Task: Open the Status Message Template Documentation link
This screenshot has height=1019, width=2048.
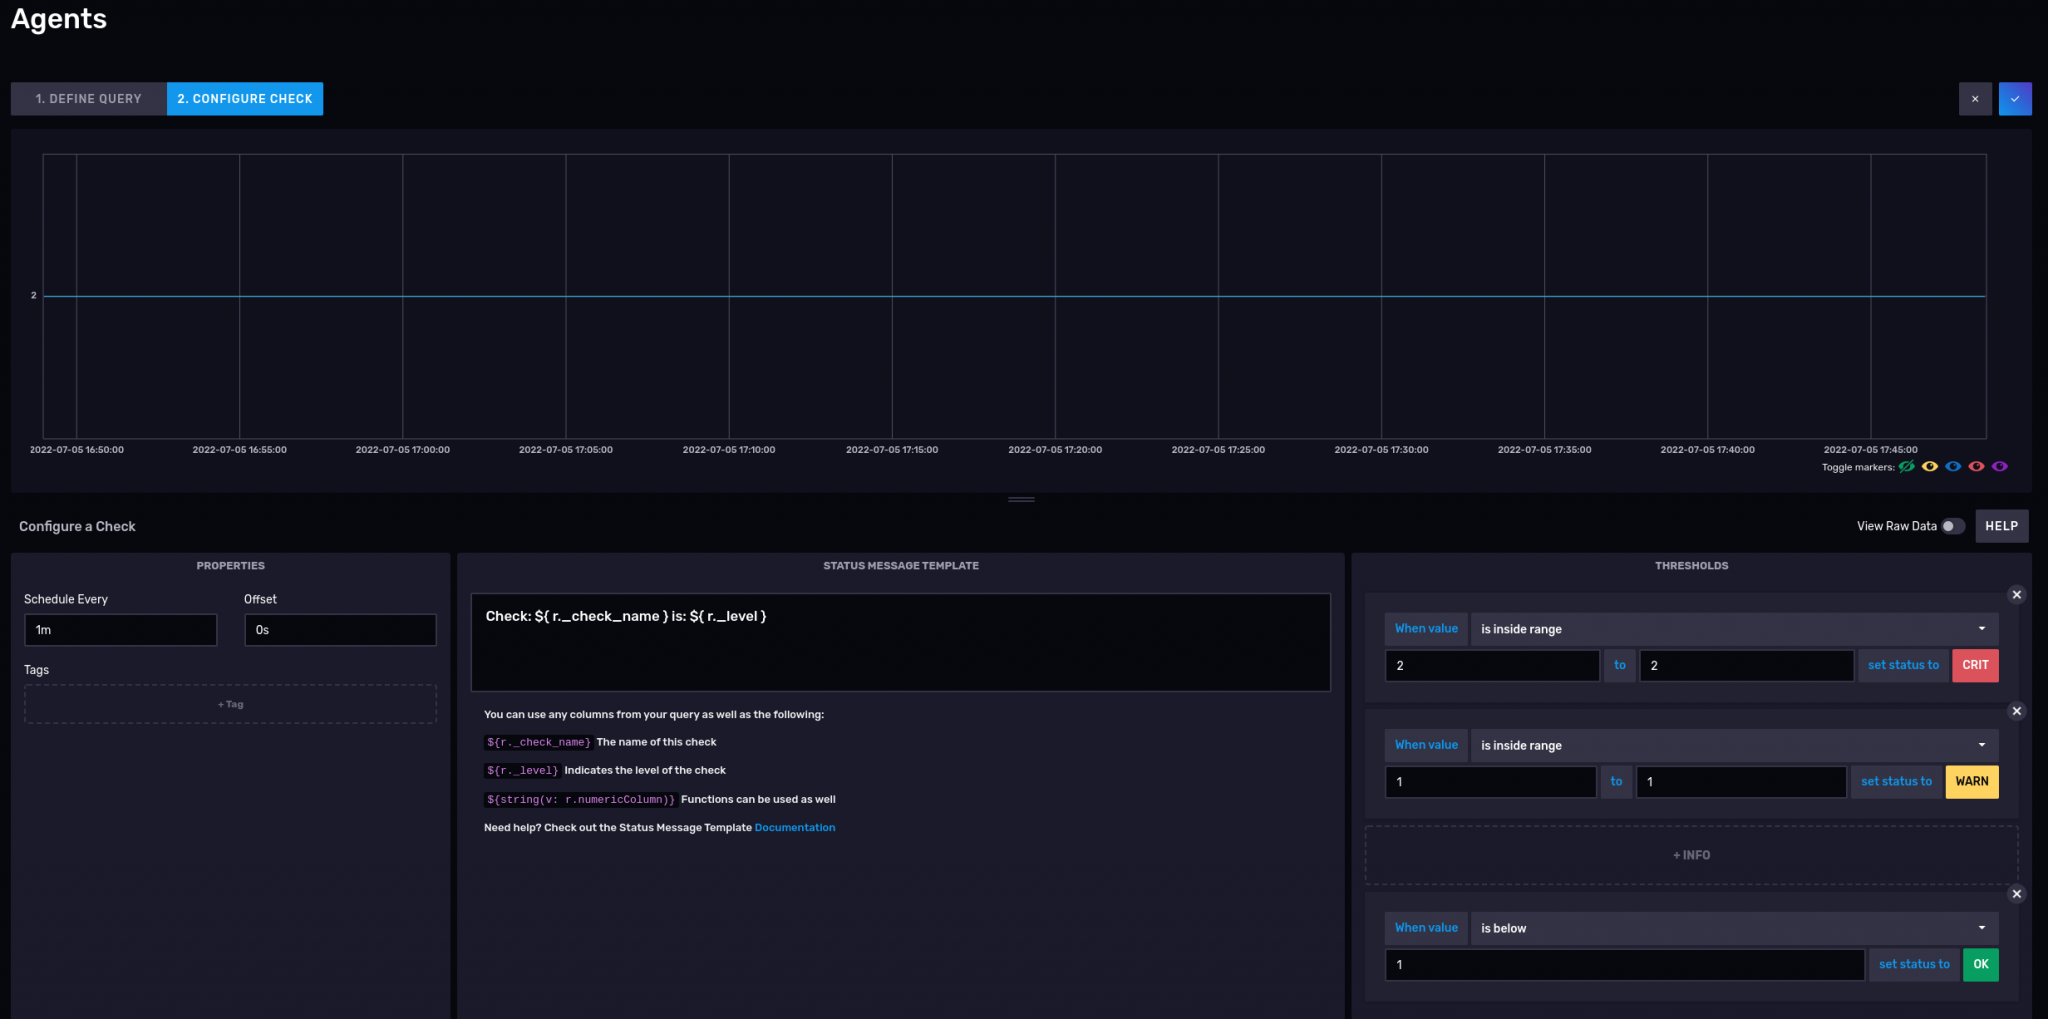Action: pyautogui.click(x=795, y=828)
